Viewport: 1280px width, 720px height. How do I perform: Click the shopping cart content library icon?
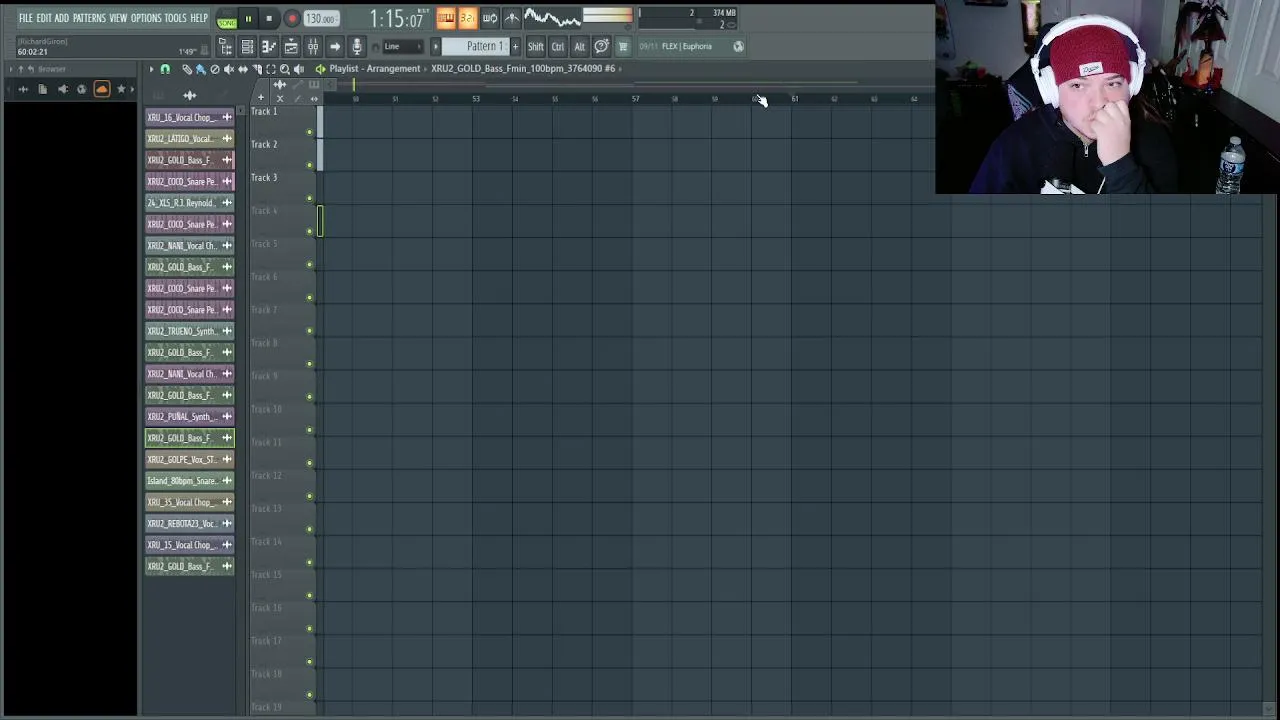(623, 46)
